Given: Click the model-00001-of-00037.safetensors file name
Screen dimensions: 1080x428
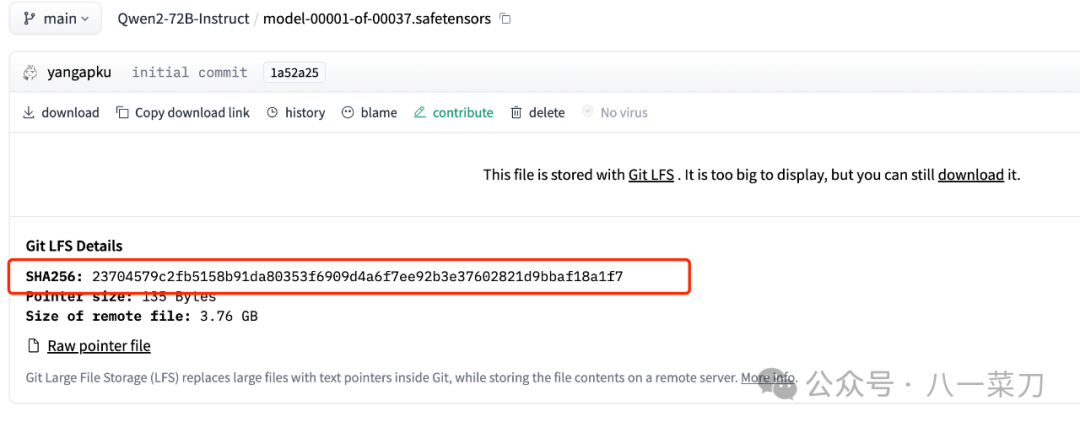Looking at the screenshot, I should coord(377,19).
